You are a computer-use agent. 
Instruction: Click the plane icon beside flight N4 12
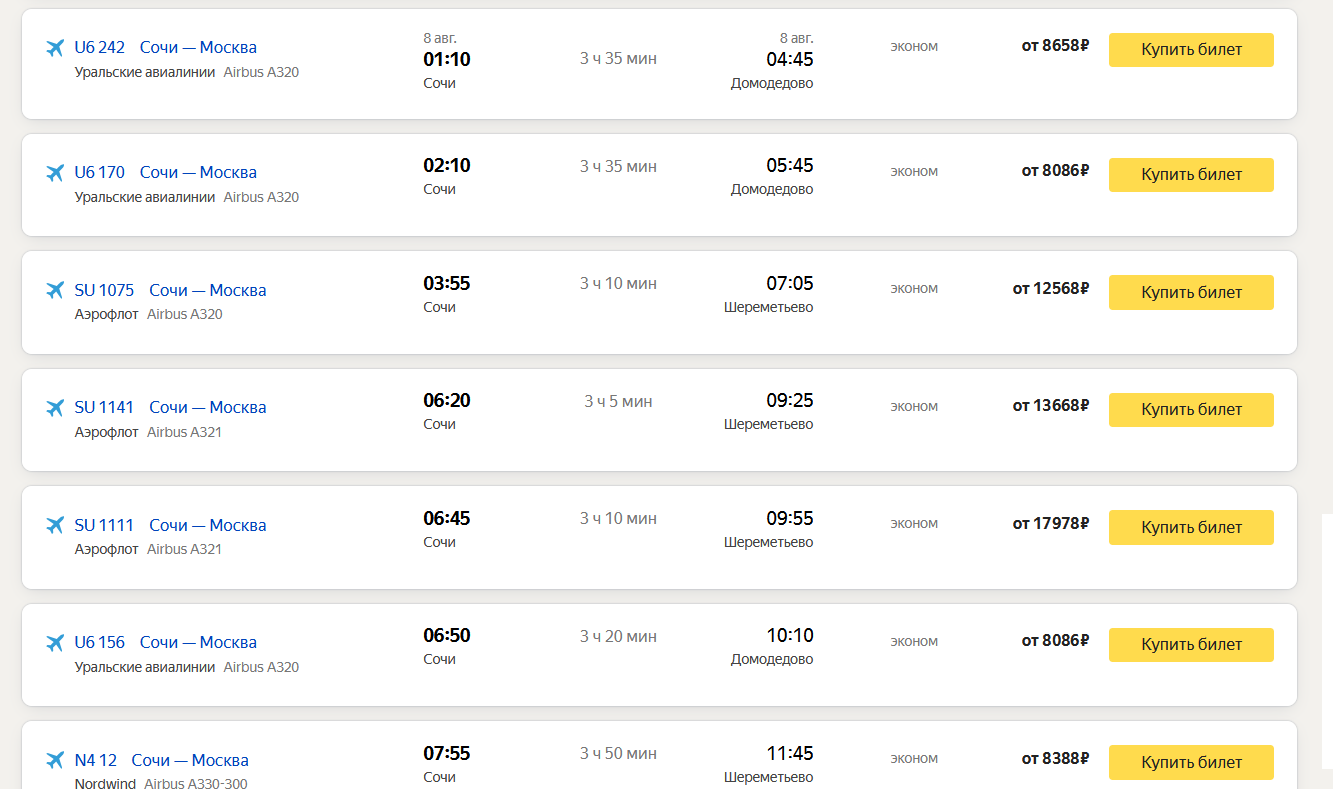click(x=55, y=761)
